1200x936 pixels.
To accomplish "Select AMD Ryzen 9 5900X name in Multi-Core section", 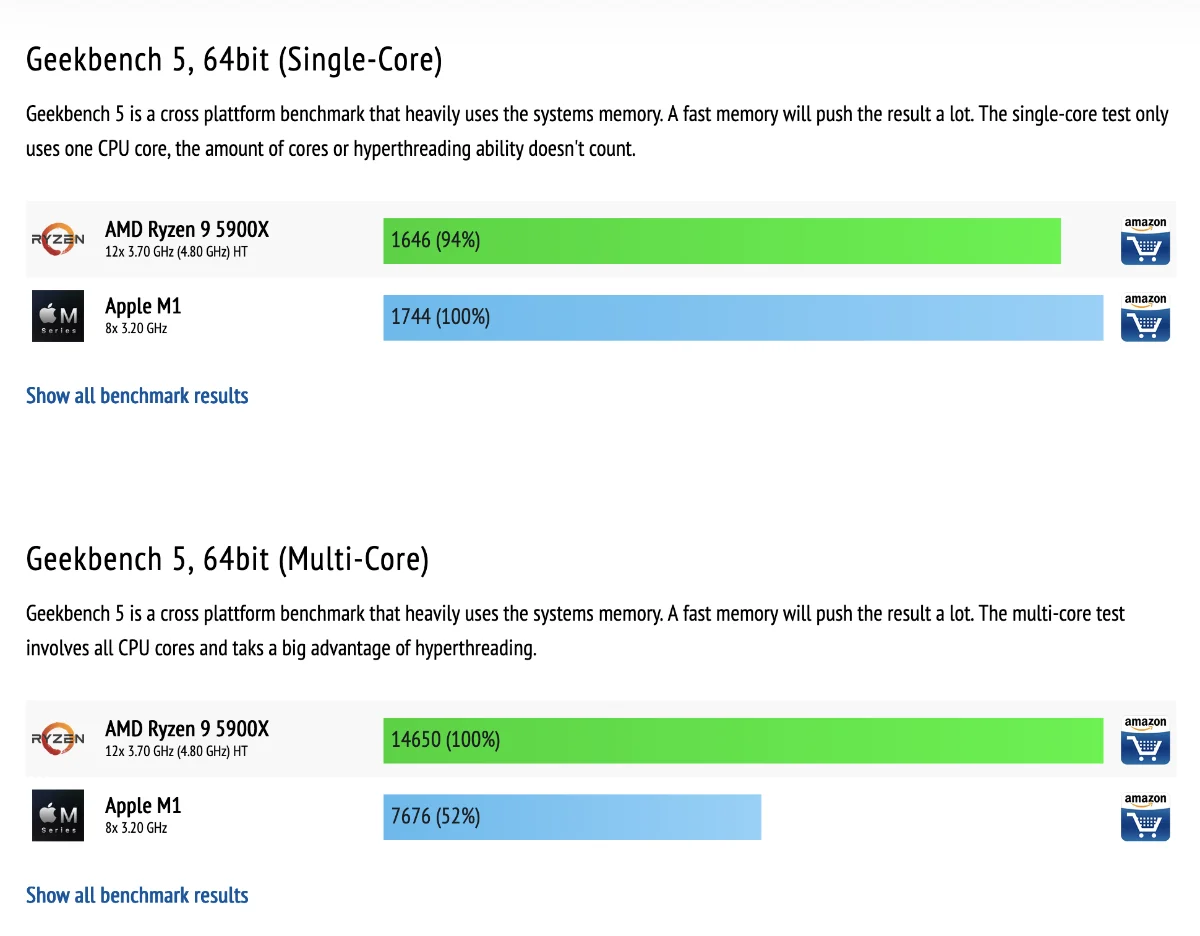I will [x=187, y=729].
